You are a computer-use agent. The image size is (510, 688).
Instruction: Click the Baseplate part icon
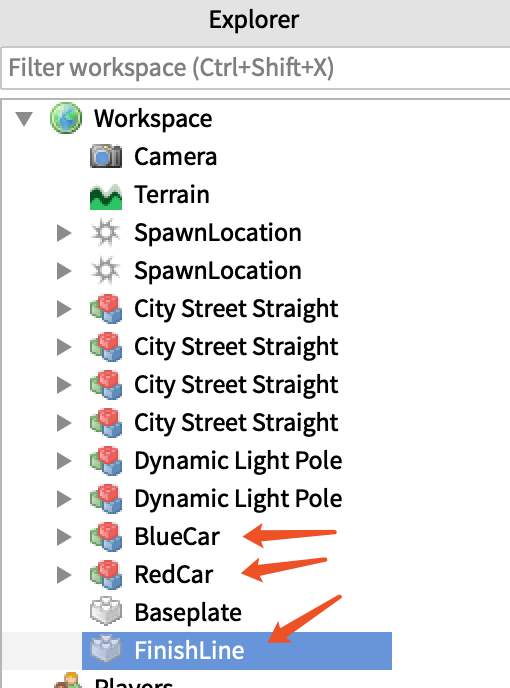point(106,612)
